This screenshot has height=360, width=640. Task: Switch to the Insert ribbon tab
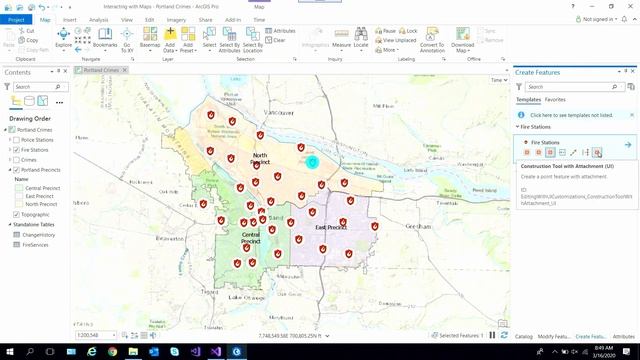pyautogui.click(x=69, y=20)
